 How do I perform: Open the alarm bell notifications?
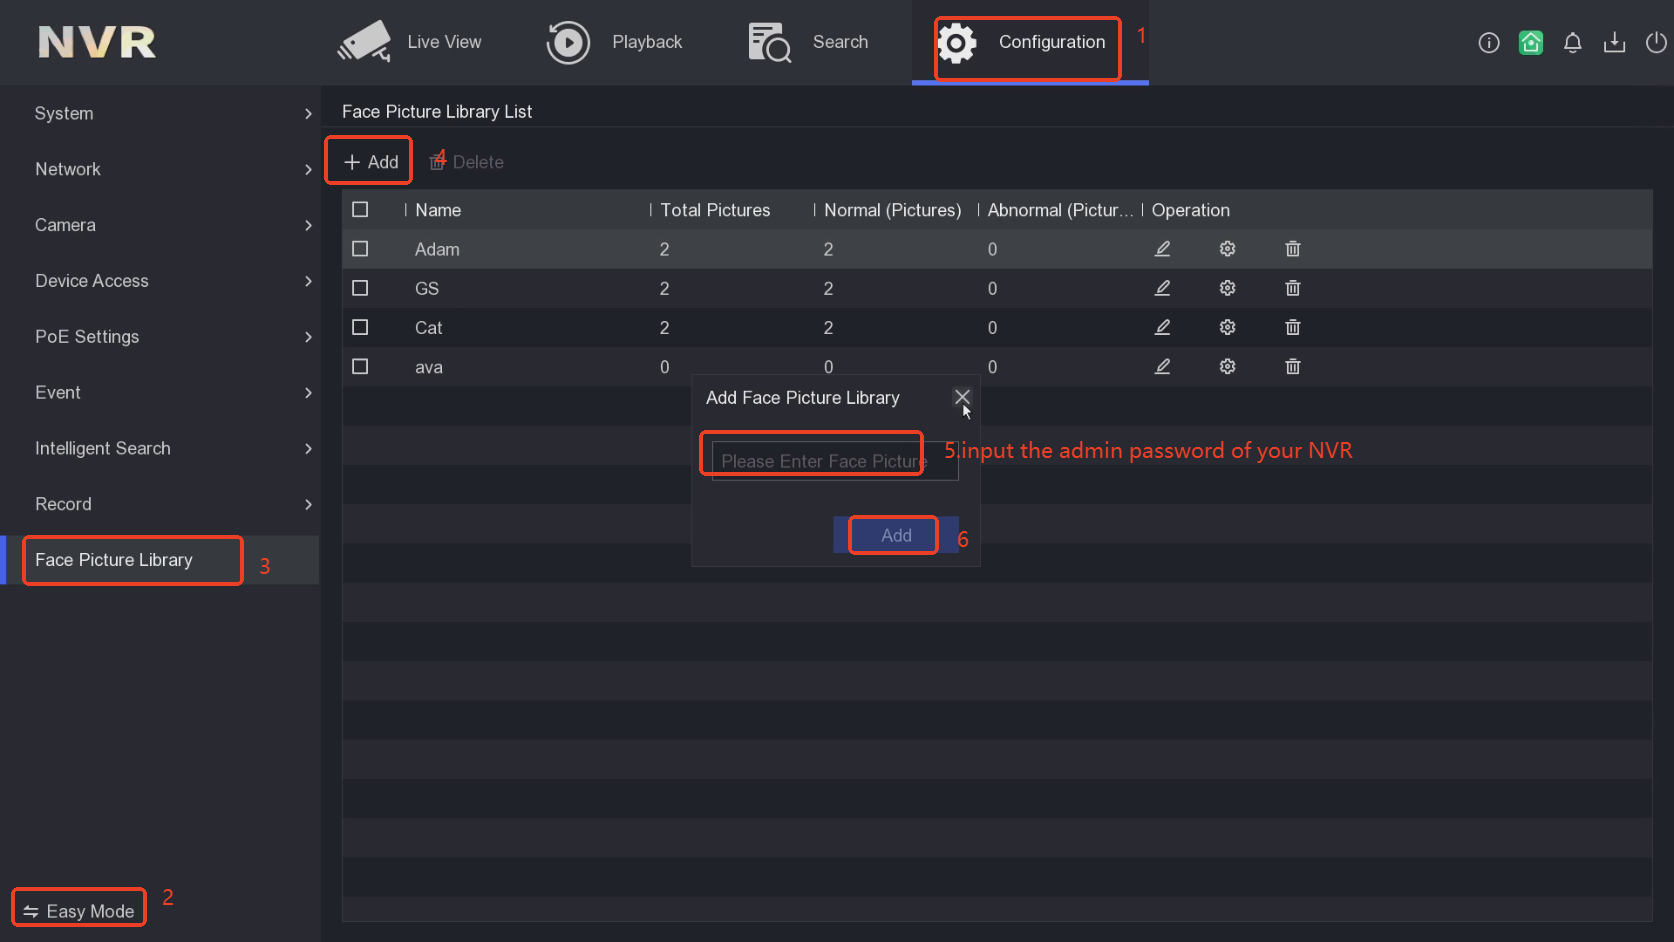(1572, 42)
